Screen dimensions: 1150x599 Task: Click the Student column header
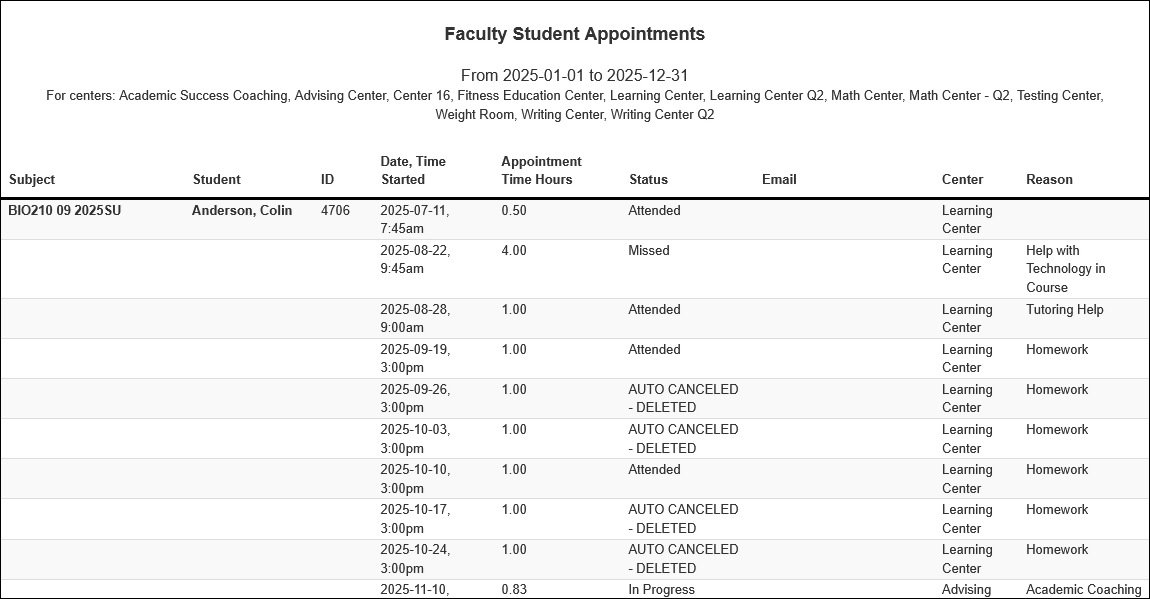click(216, 180)
